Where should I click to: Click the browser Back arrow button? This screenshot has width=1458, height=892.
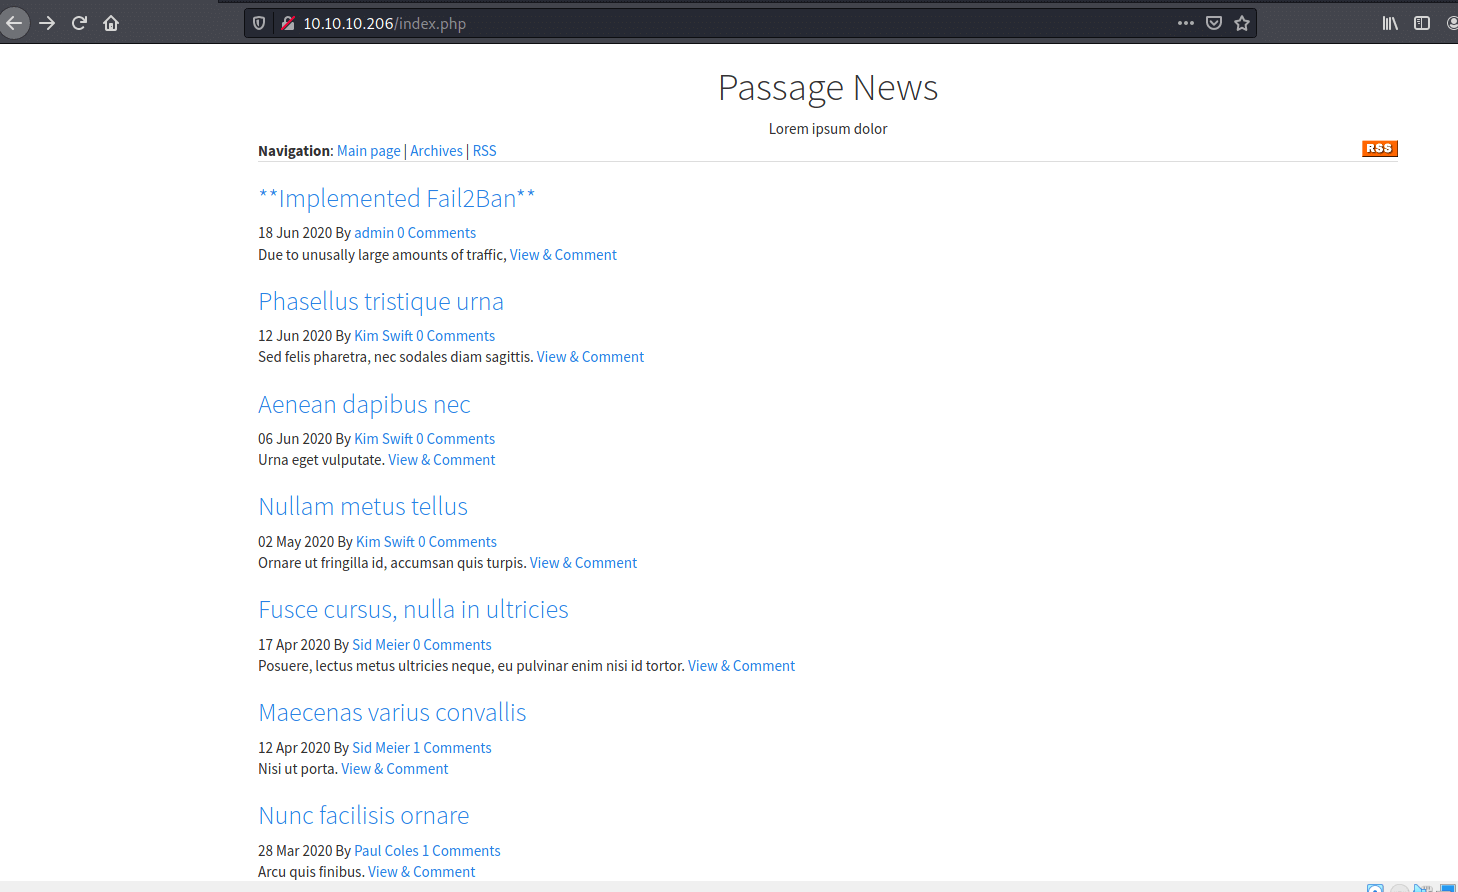(14, 23)
